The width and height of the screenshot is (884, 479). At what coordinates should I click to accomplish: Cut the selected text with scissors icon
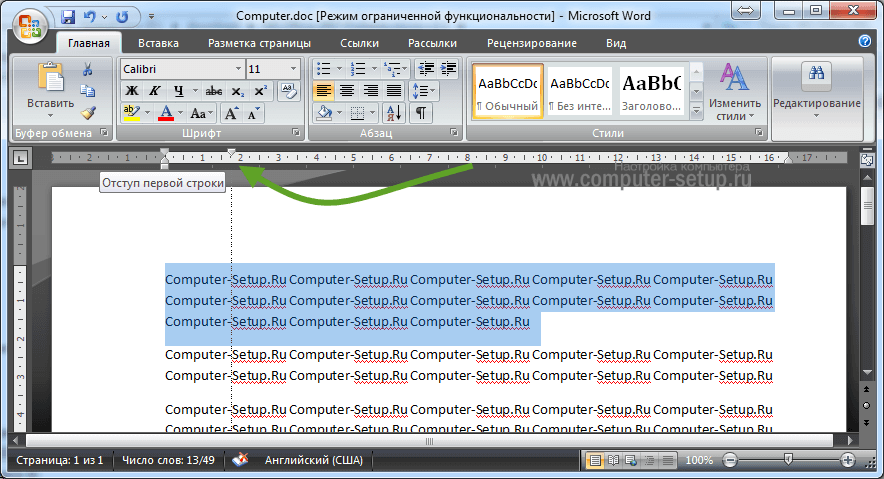click(87, 69)
